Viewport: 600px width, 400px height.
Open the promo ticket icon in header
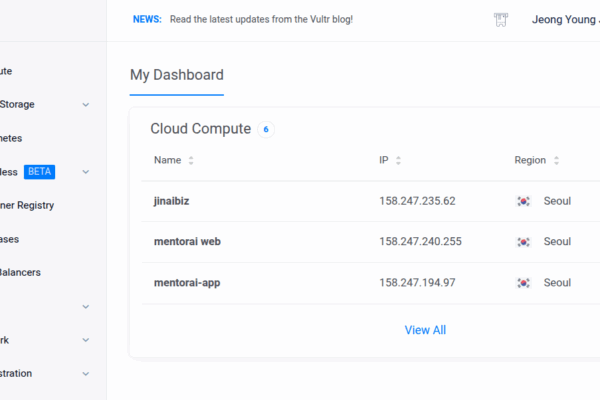pos(501,20)
